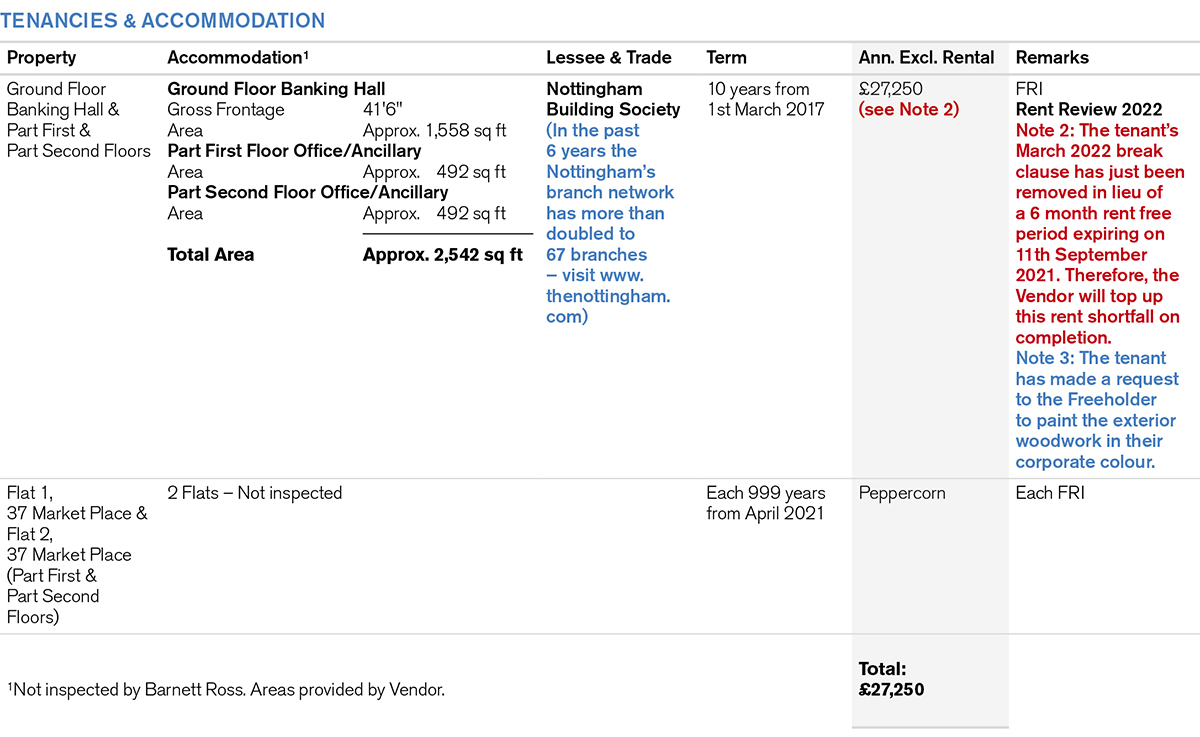Click the red Note 2 break clause text
The height and width of the screenshot is (737, 1200).
(x=1098, y=234)
